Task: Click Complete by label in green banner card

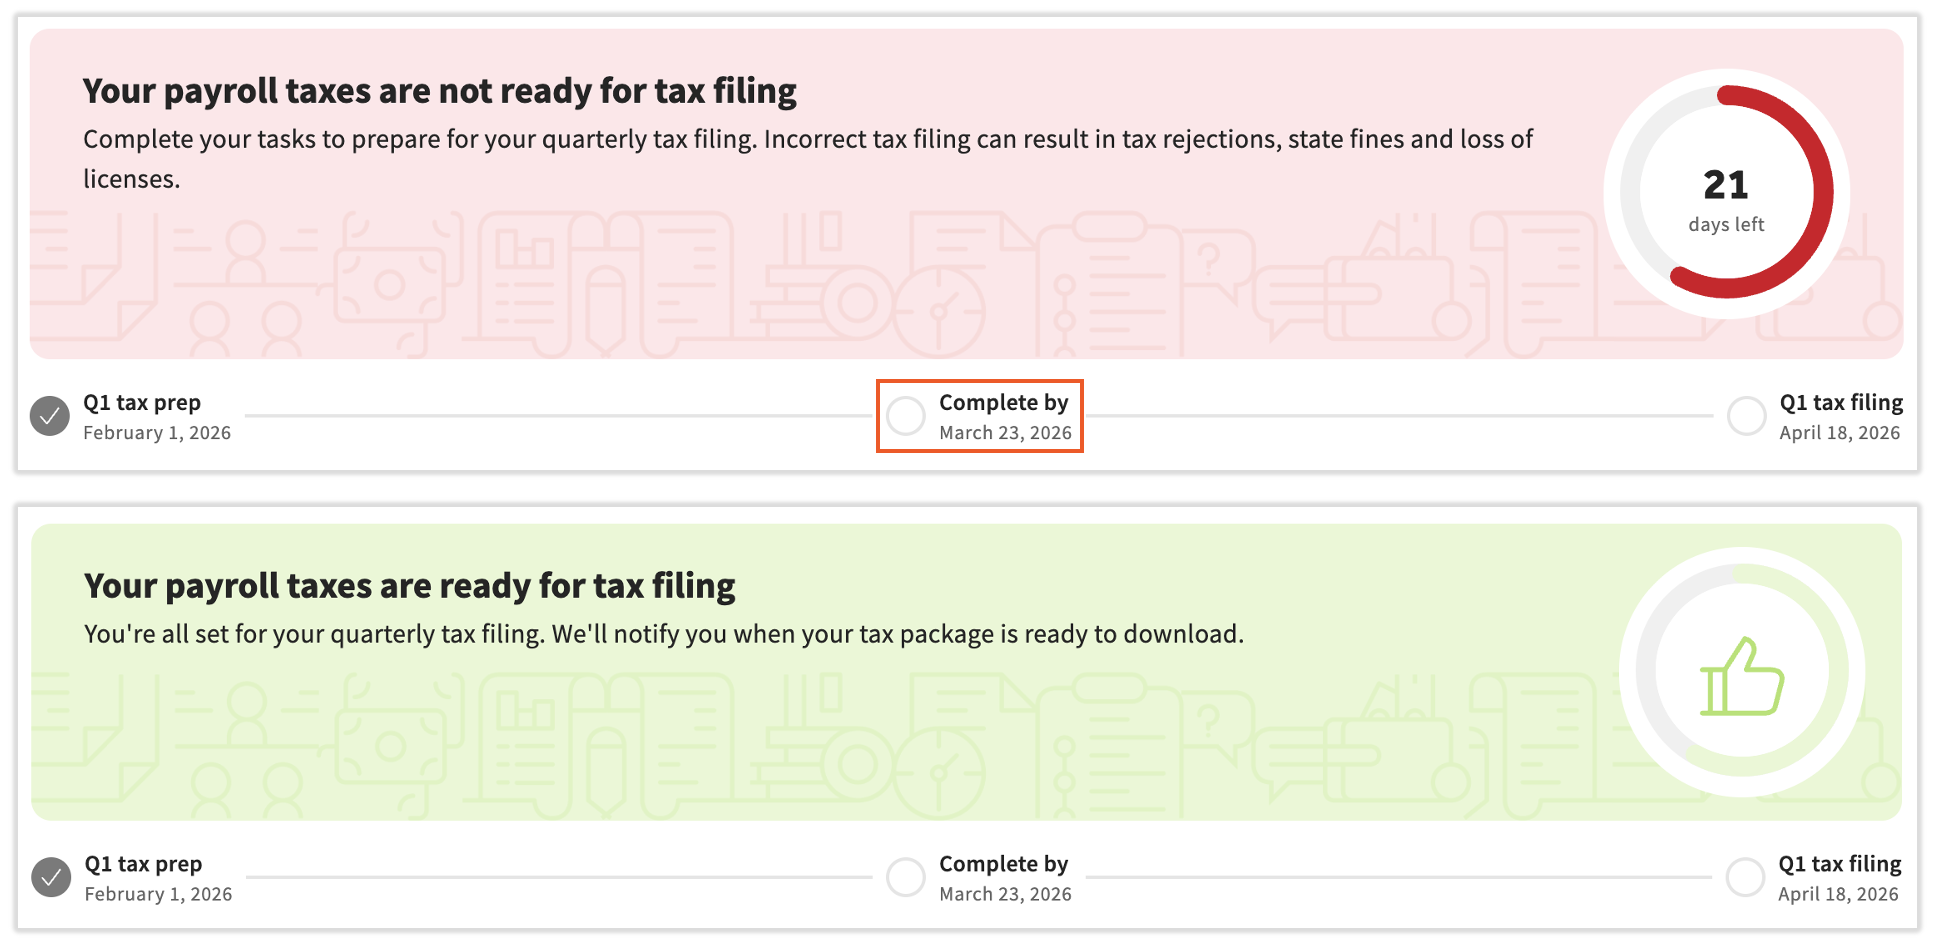Action: [1003, 864]
